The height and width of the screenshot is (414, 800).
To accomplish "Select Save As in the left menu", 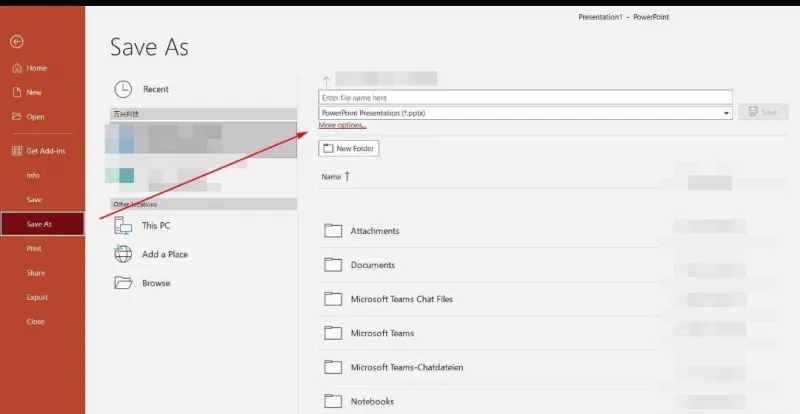I will [x=42, y=224].
